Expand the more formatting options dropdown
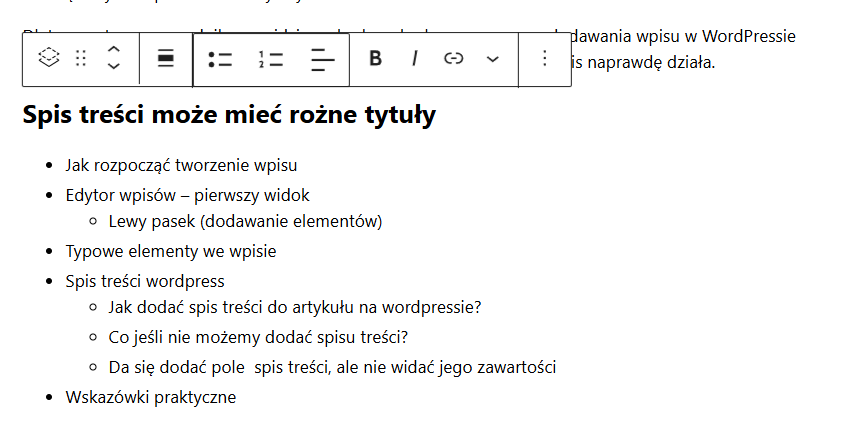The image size is (858, 438). click(x=492, y=59)
